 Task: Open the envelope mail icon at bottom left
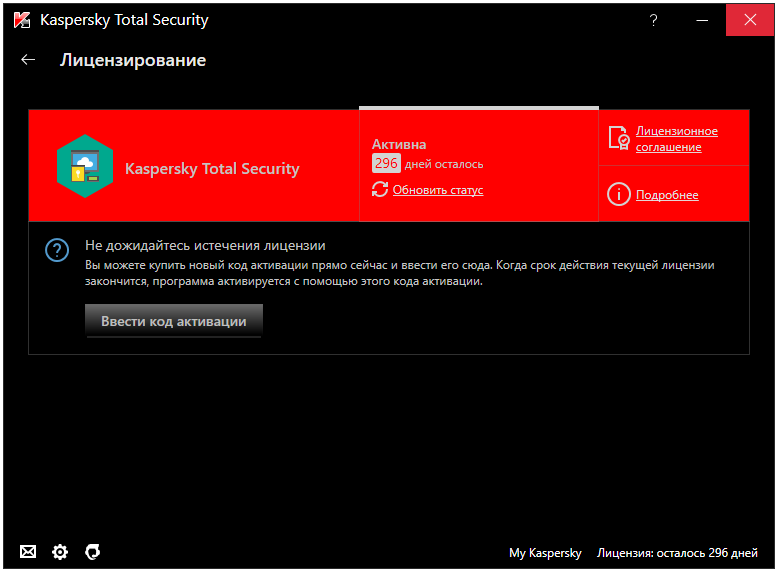tap(28, 551)
